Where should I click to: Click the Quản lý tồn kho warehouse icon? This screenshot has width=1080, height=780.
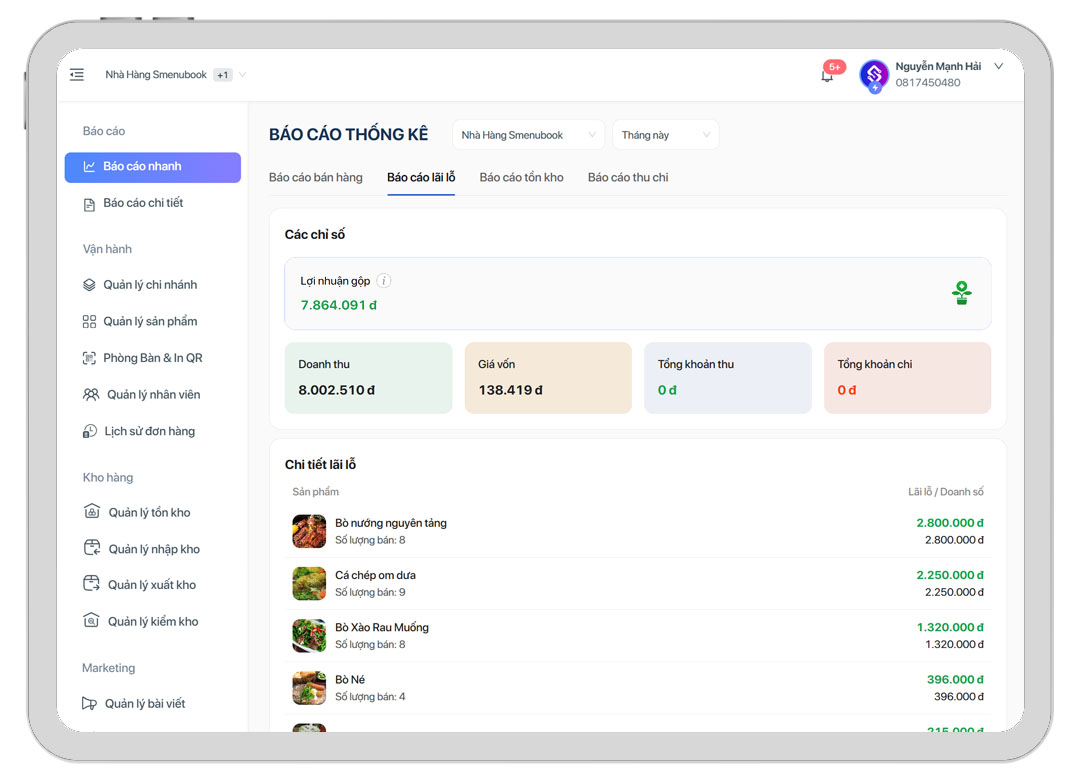(92, 511)
